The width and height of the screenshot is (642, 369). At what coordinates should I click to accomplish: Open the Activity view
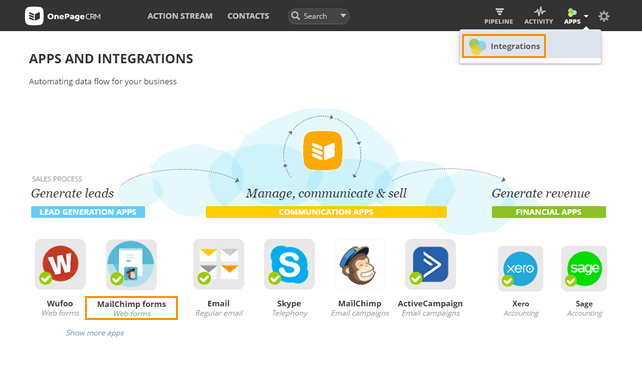coord(538,16)
